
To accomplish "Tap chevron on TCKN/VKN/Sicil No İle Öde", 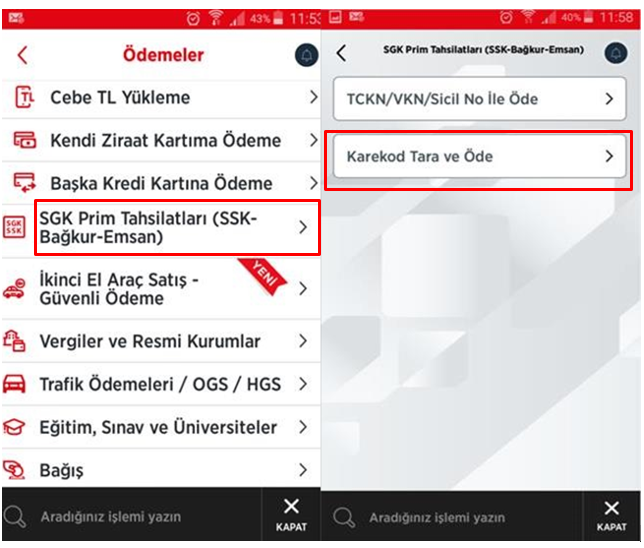I will [610, 99].
